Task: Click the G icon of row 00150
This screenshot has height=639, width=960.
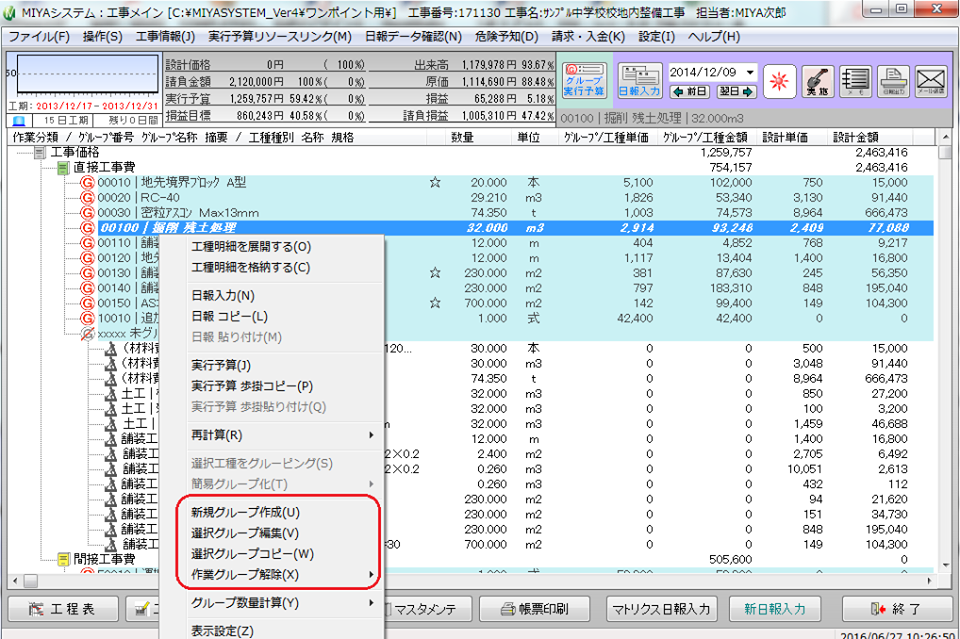Action: coord(88,303)
